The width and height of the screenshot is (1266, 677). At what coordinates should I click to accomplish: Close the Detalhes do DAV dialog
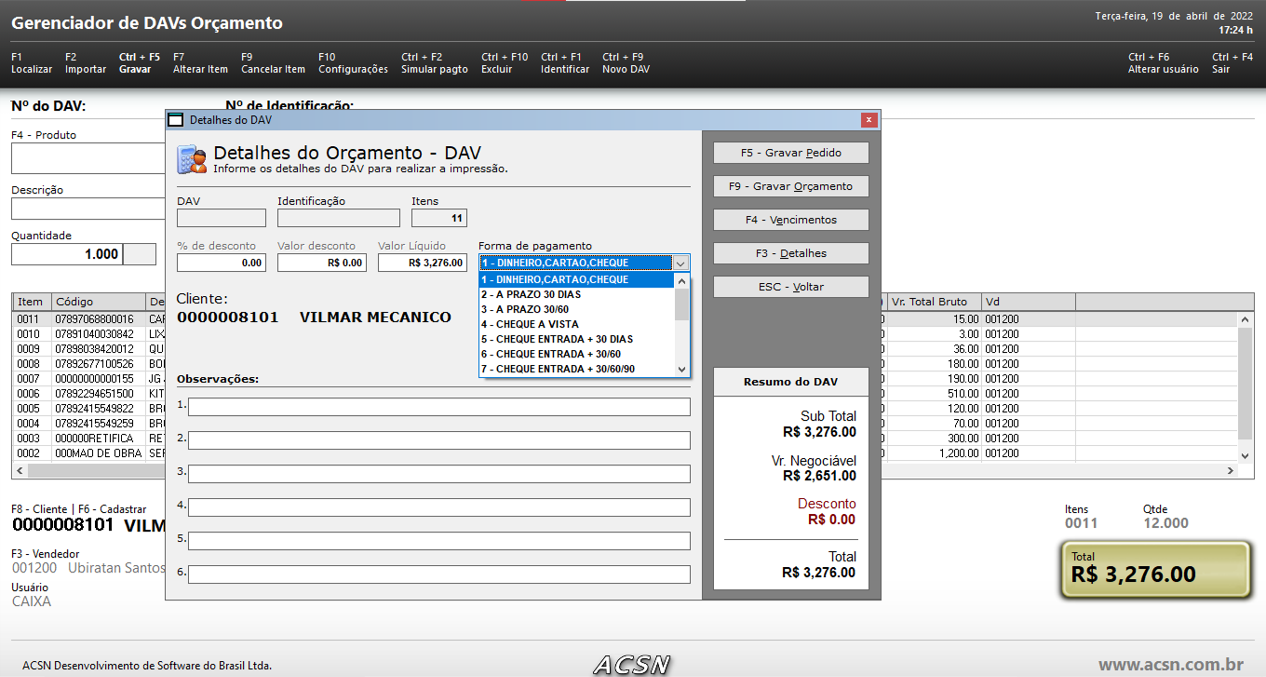[x=869, y=120]
